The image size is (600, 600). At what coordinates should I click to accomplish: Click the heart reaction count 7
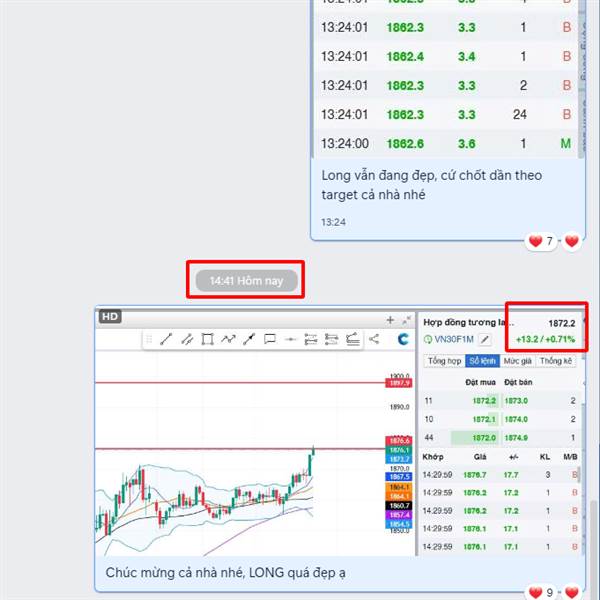tap(541, 241)
